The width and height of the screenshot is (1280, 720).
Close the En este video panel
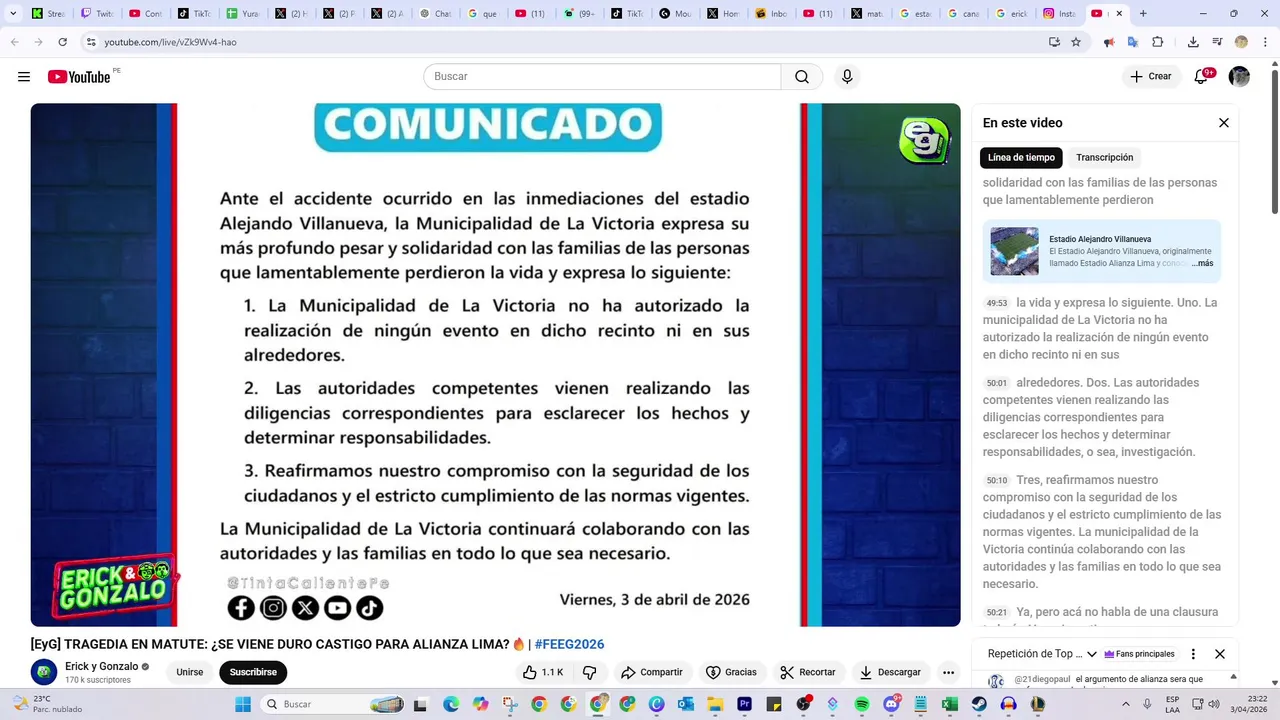[x=1224, y=123]
